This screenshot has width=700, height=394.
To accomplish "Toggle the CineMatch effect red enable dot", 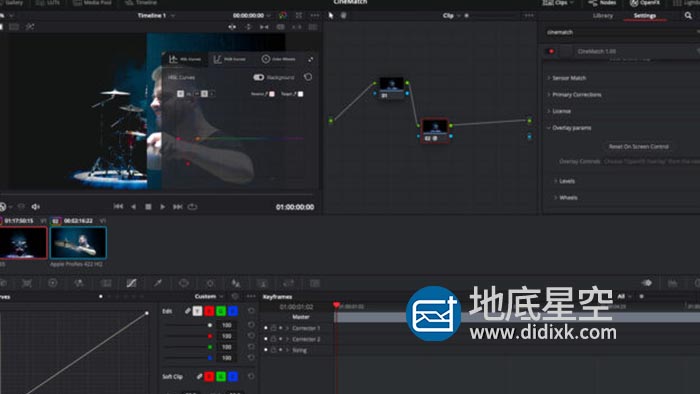I will 551,51.
